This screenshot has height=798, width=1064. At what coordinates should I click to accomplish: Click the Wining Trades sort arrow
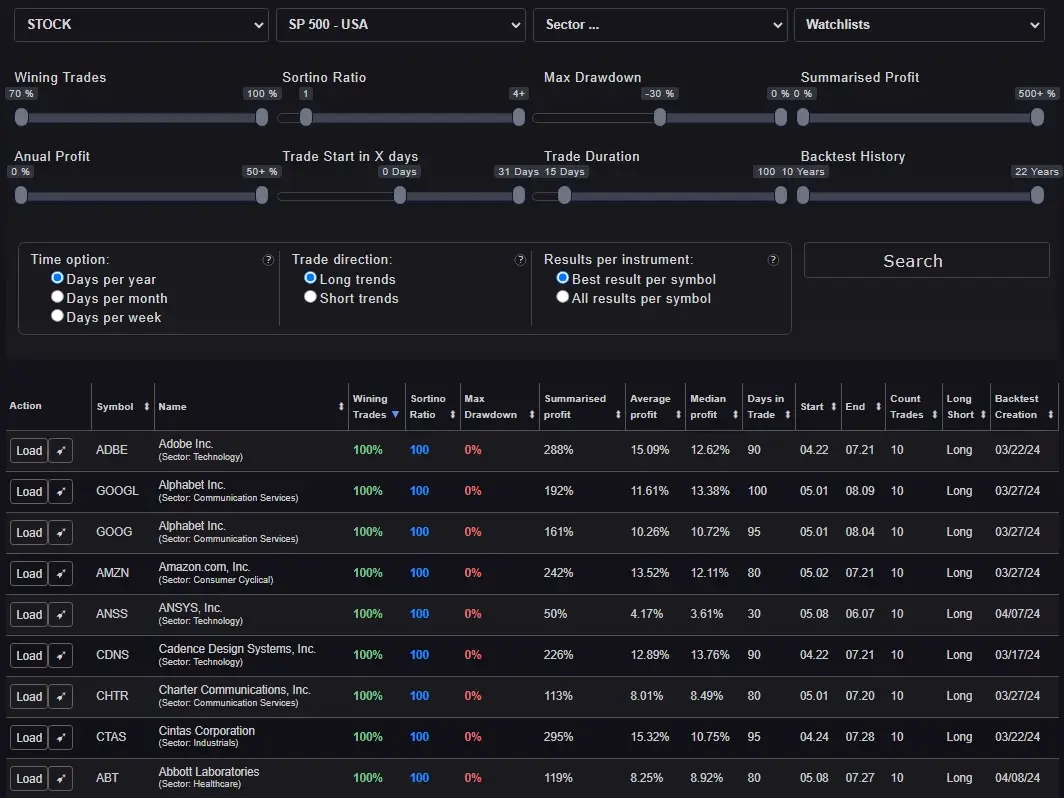pos(395,414)
